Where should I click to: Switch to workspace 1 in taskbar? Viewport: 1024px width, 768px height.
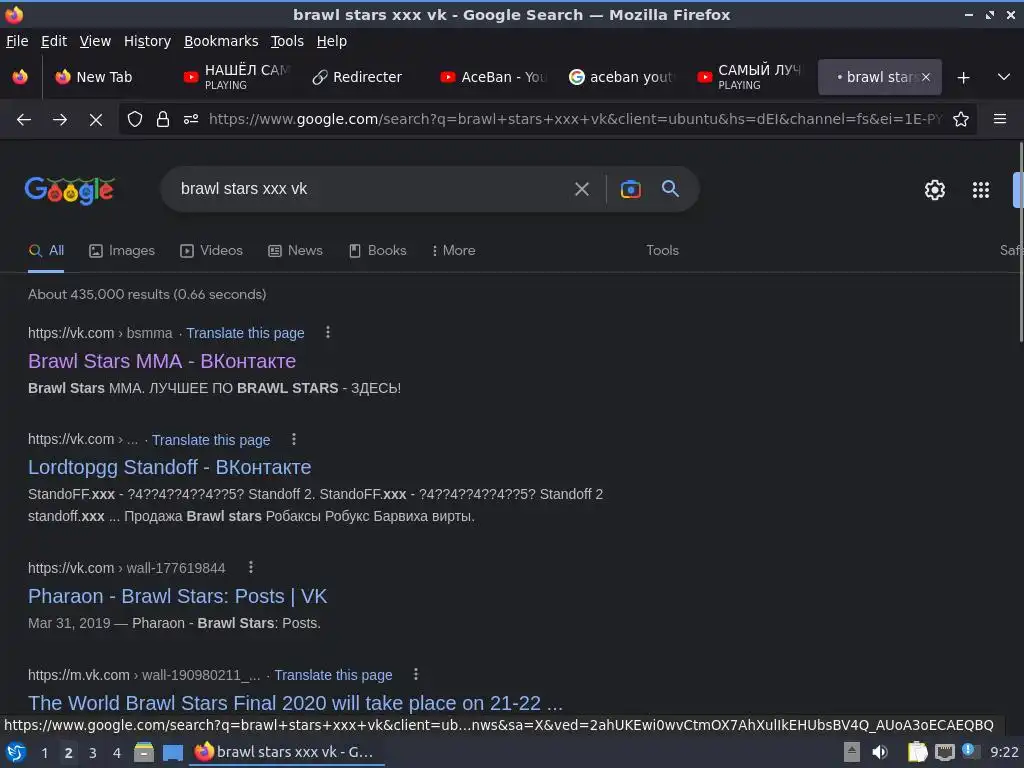44,753
